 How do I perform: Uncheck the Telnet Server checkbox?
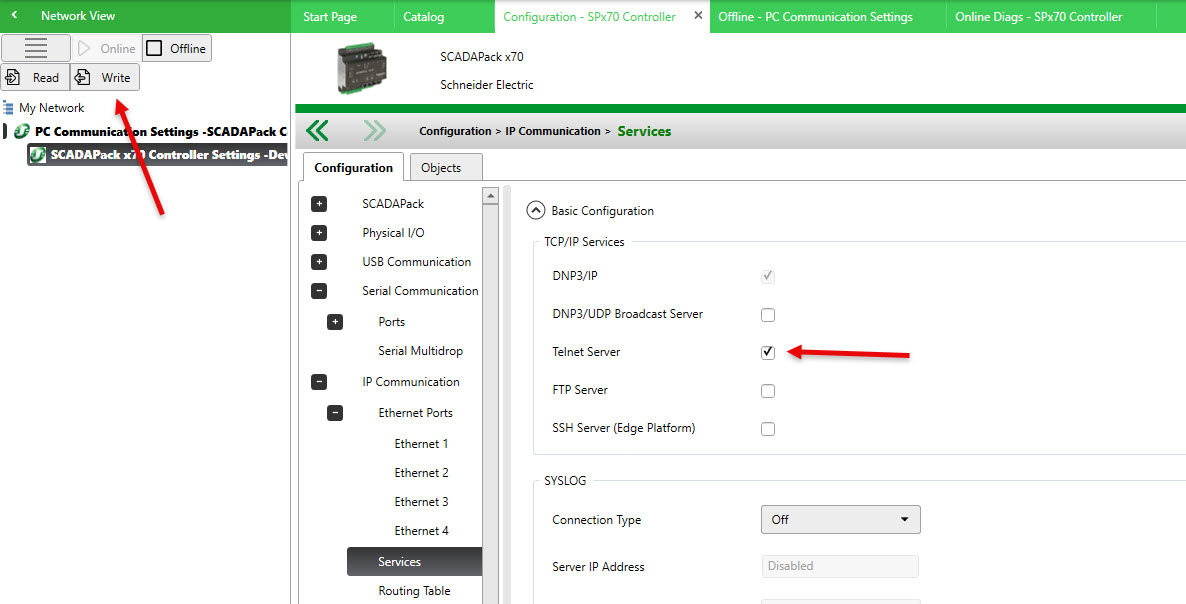click(x=768, y=352)
